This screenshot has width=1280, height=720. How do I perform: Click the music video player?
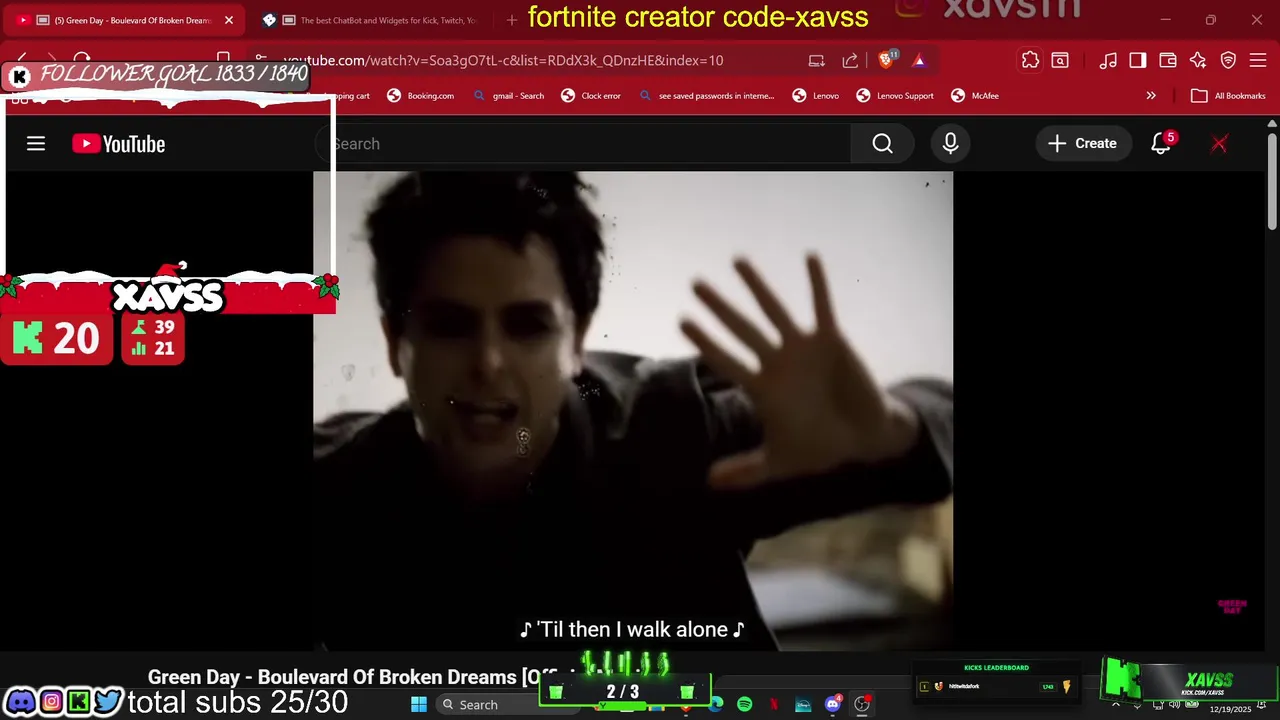(633, 410)
